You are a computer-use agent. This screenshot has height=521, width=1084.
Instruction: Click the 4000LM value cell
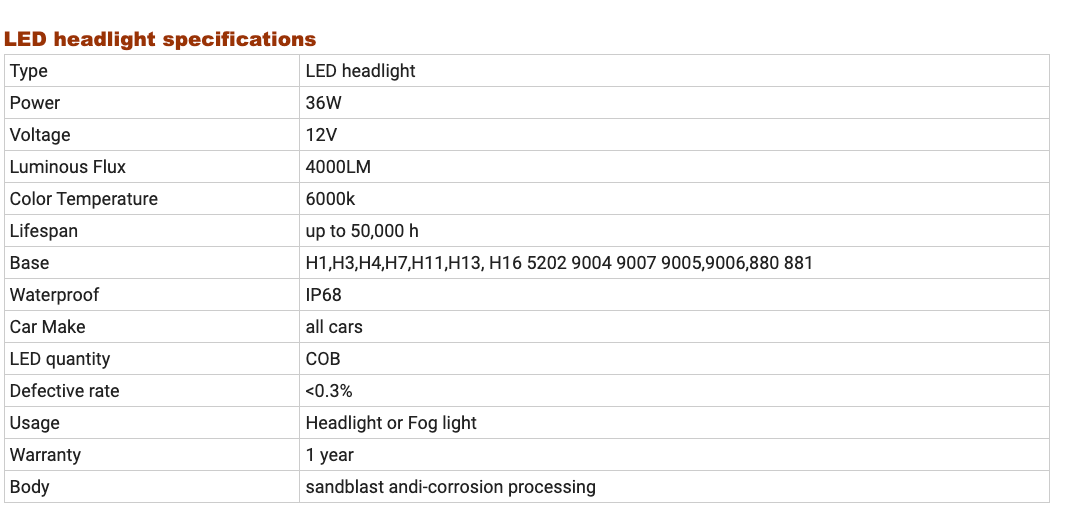(x=674, y=167)
